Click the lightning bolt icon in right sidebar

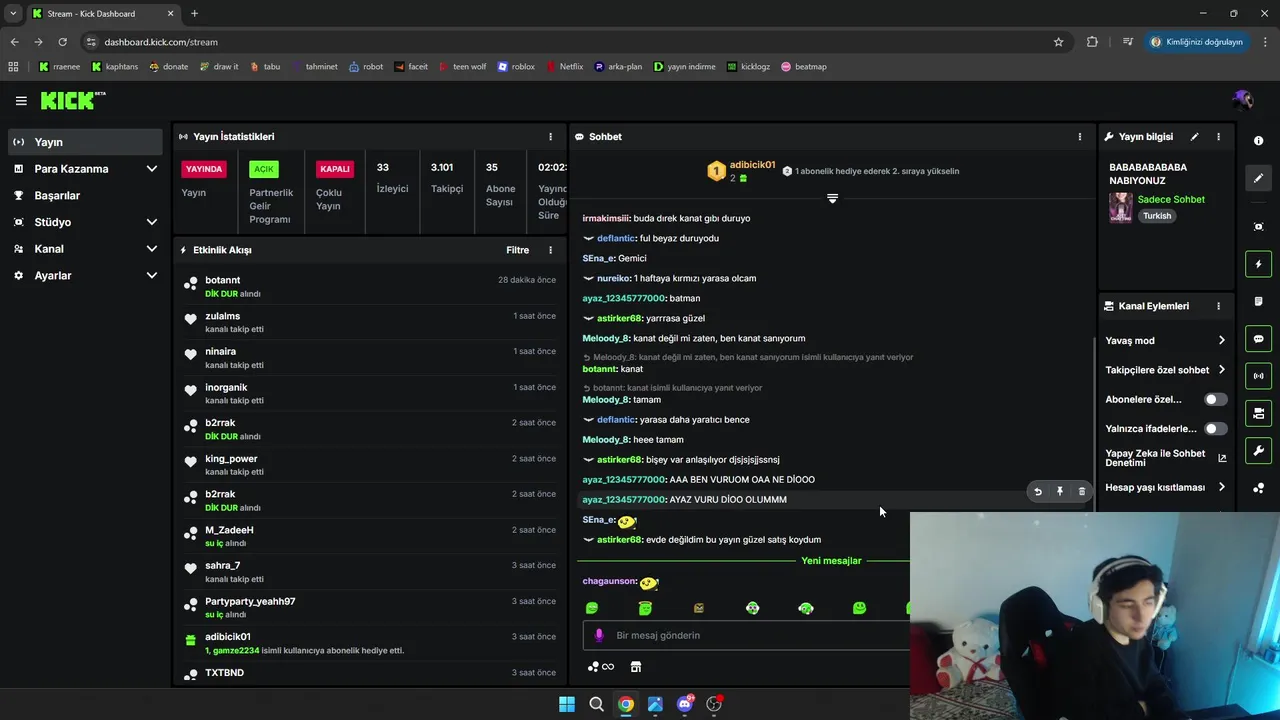(1258, 264)
